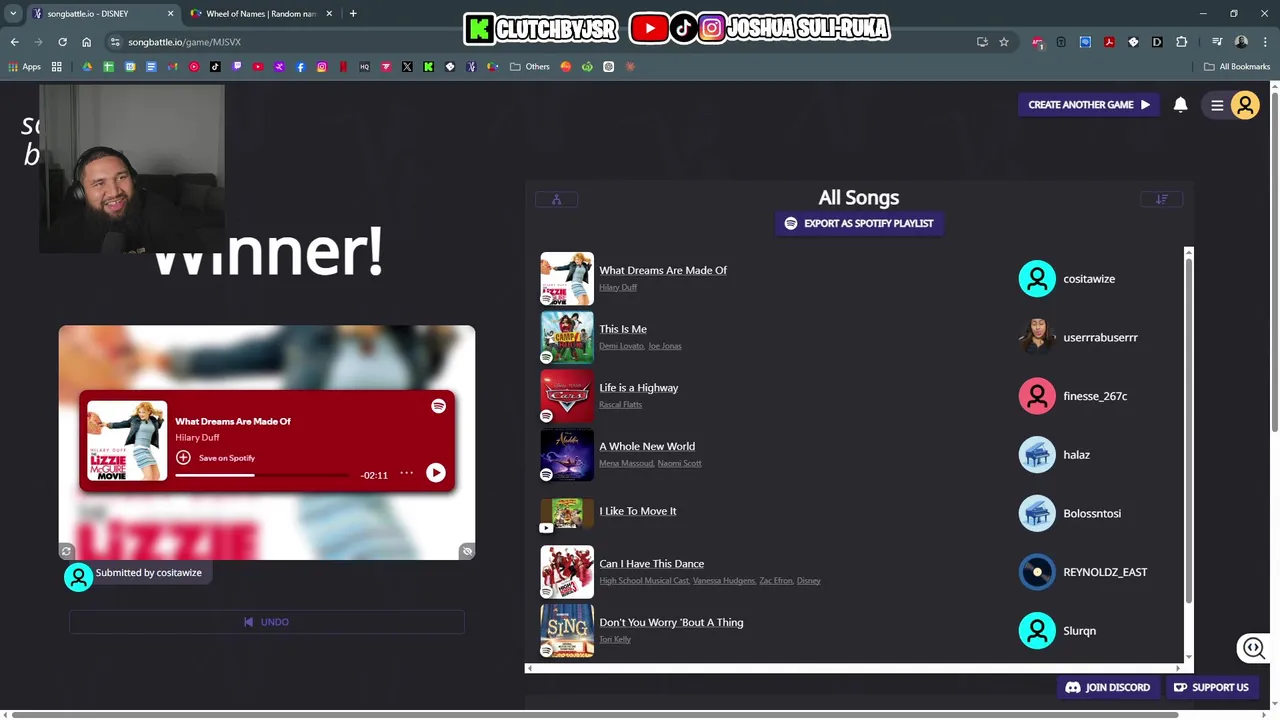Click the Spotify logo in winner player
Viewport: 1280px width, 720px height.
[x=438, y=406]
